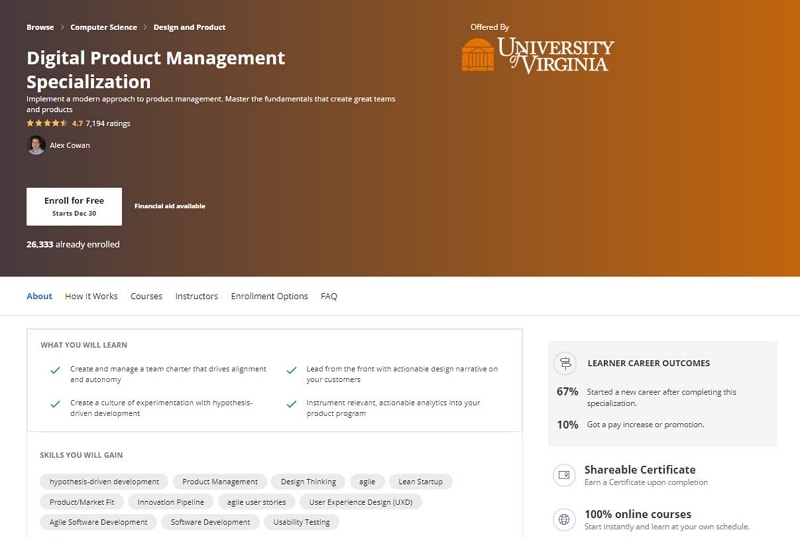Click the 7,194 ratings text
This screenshot has width=800, height=538.
tap(108, 124)
